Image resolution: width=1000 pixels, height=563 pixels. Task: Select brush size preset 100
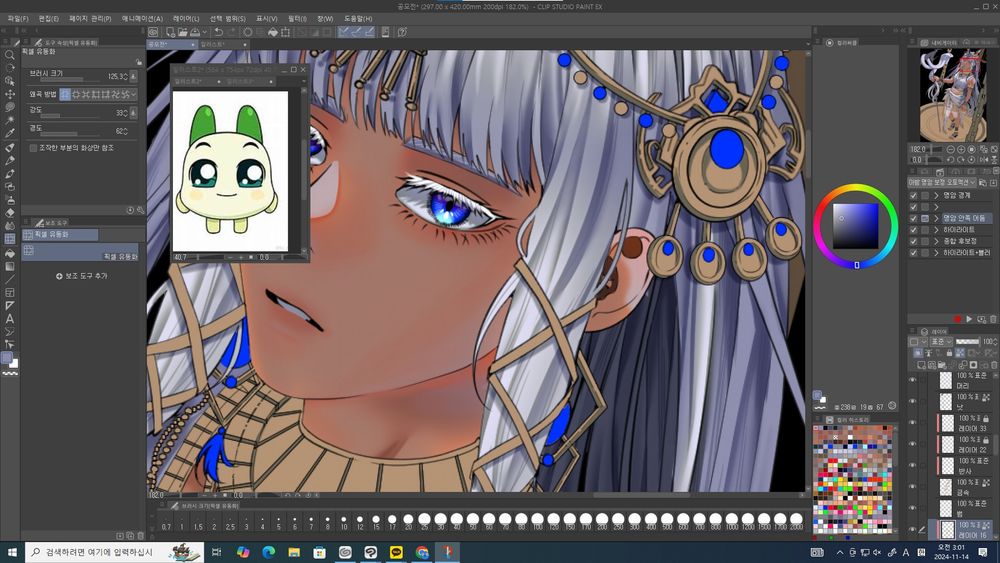click(x=538, y=522)
